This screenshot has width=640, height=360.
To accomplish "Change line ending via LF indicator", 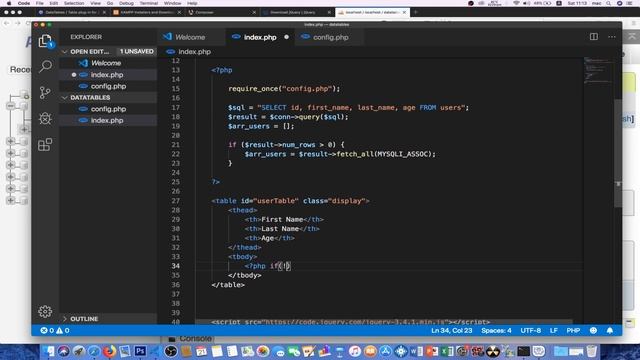I will pos(553,330).
